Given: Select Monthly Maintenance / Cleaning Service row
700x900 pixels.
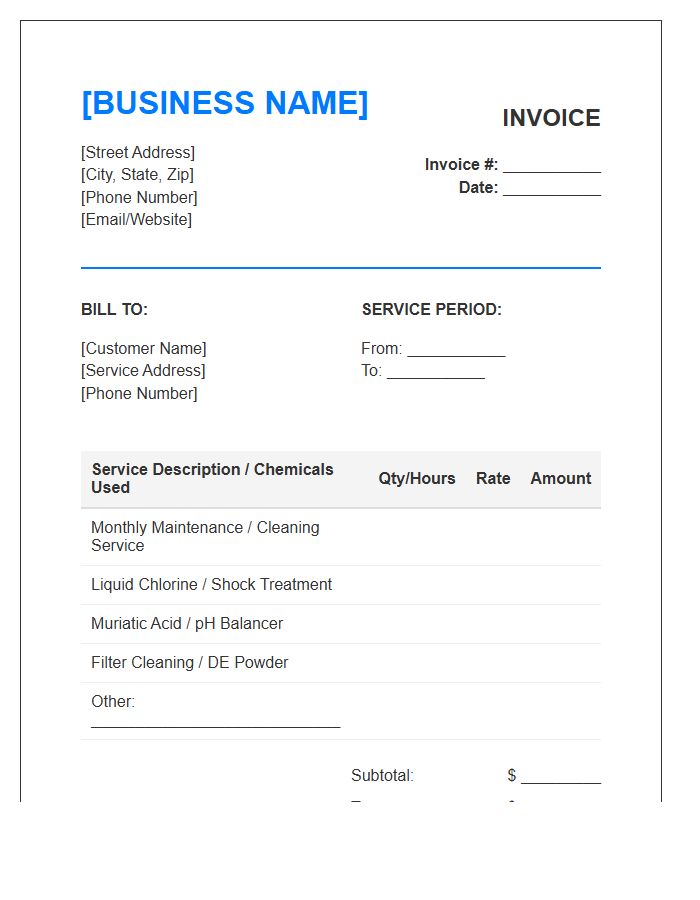Looking at the screenshot, I should (341, 537).
